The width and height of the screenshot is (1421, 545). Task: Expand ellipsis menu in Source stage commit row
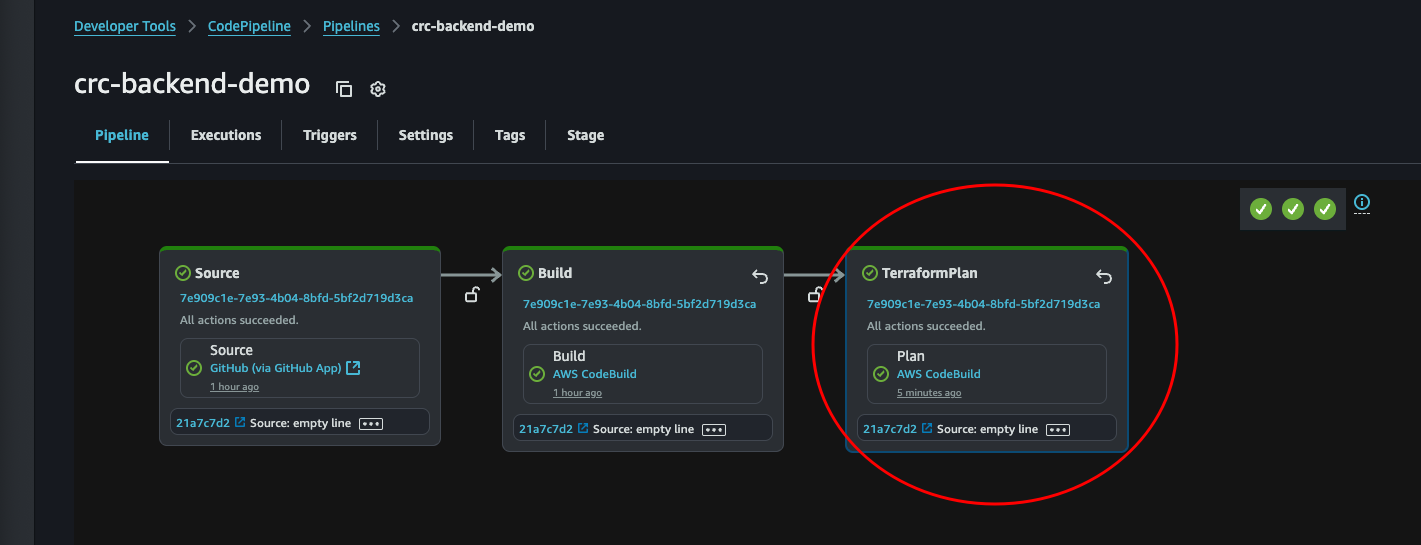pos(371,424)
